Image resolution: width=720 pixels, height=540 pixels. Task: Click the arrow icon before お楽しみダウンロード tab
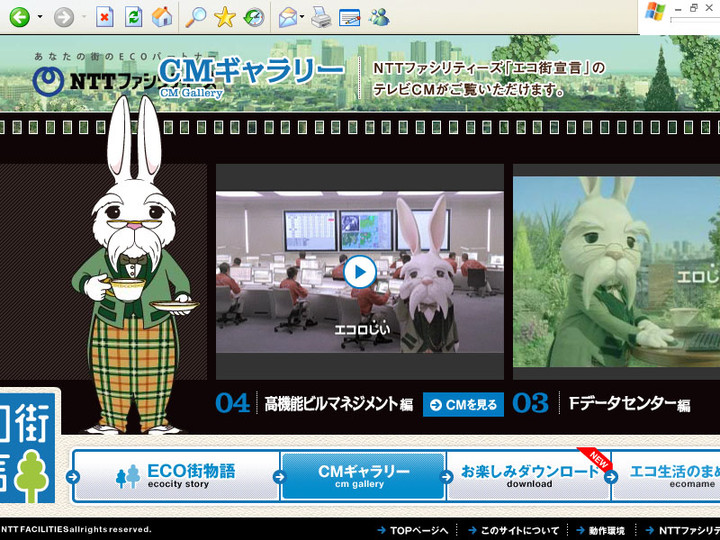click(x=446, y=477)
